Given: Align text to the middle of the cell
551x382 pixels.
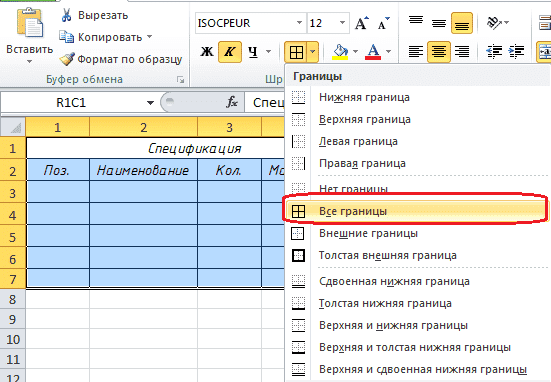Looking at the screenshot, I should click(x=439, y=23).
